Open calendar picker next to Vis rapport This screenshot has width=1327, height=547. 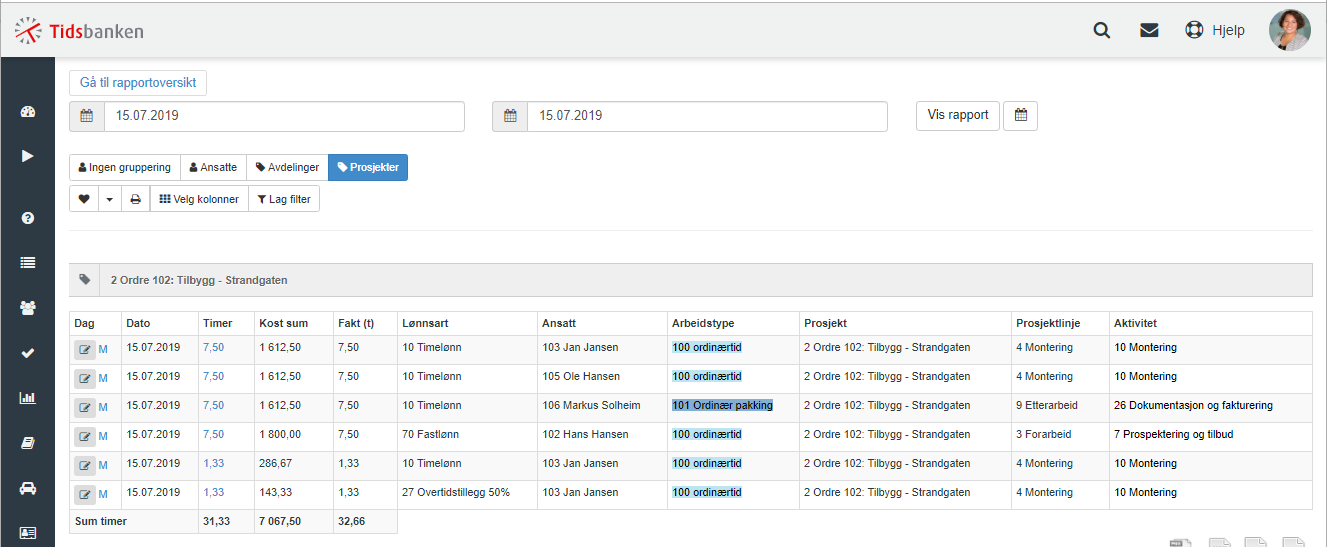1020,116
